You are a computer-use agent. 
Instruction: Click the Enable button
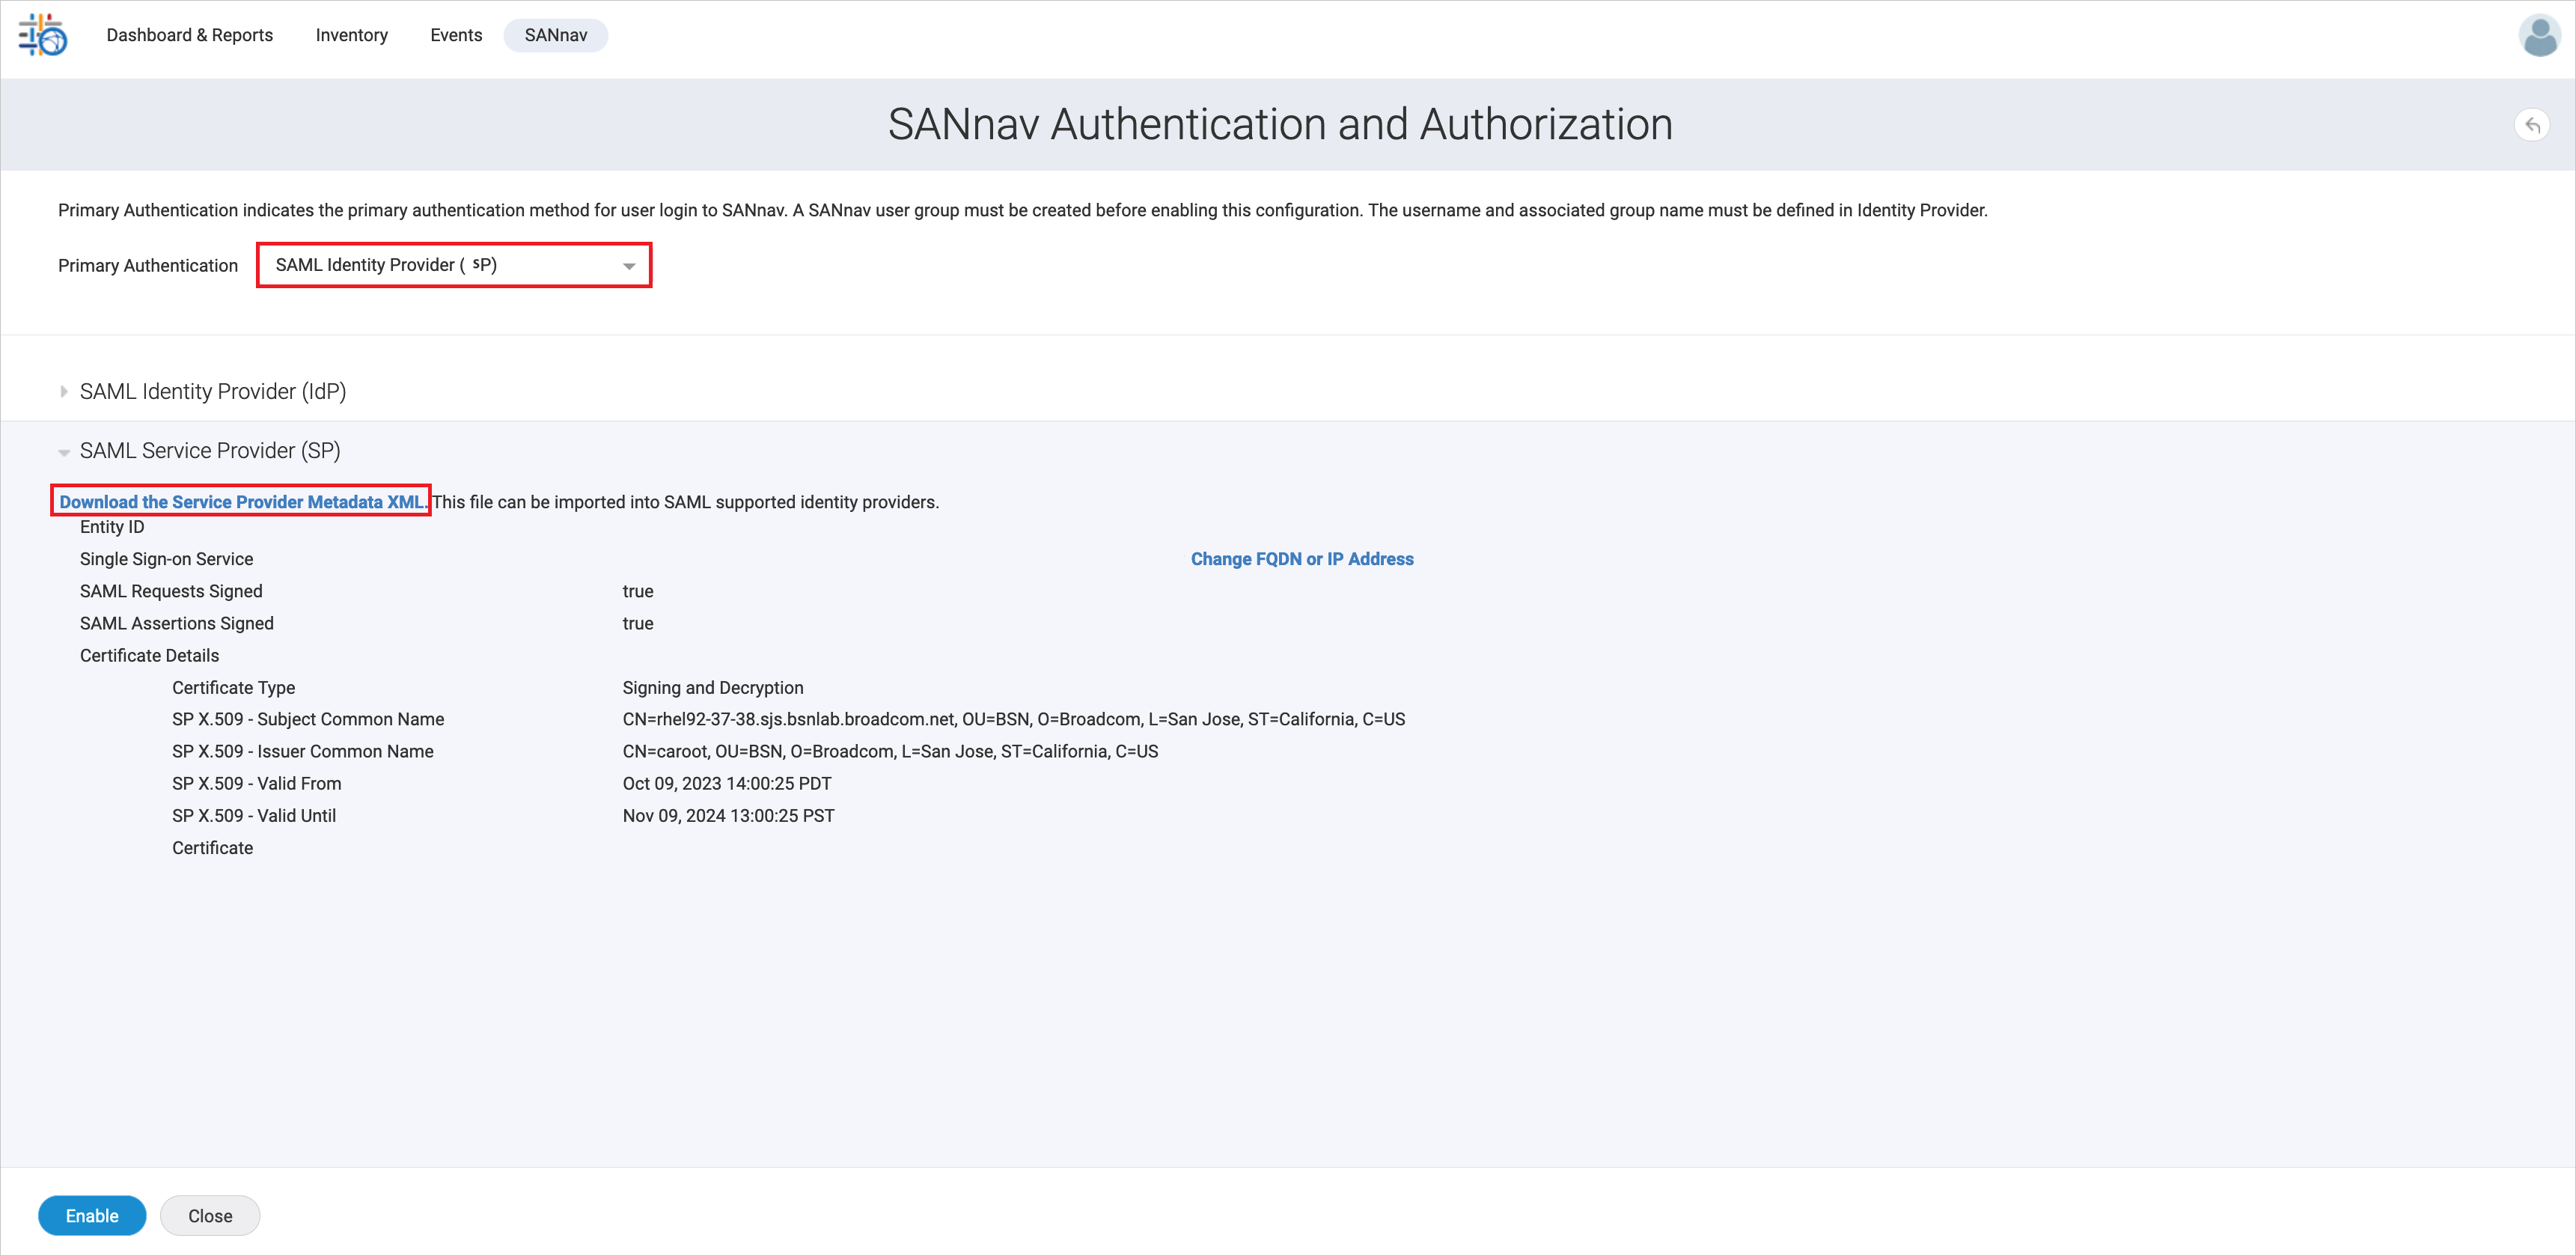92,1215
